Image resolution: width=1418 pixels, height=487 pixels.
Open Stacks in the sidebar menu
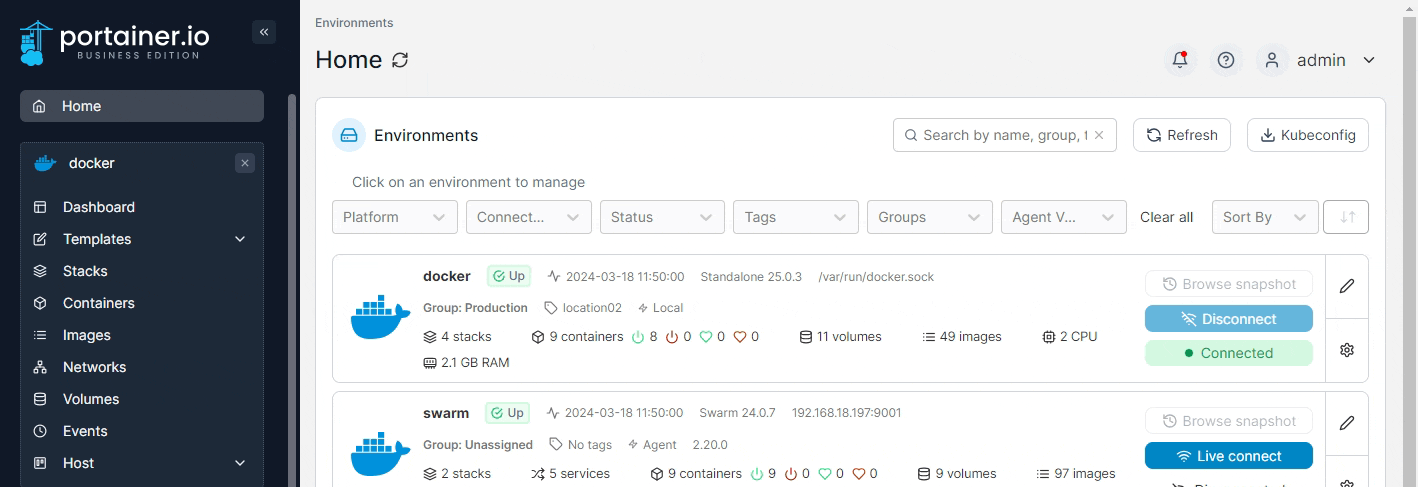tap(85, 271)
